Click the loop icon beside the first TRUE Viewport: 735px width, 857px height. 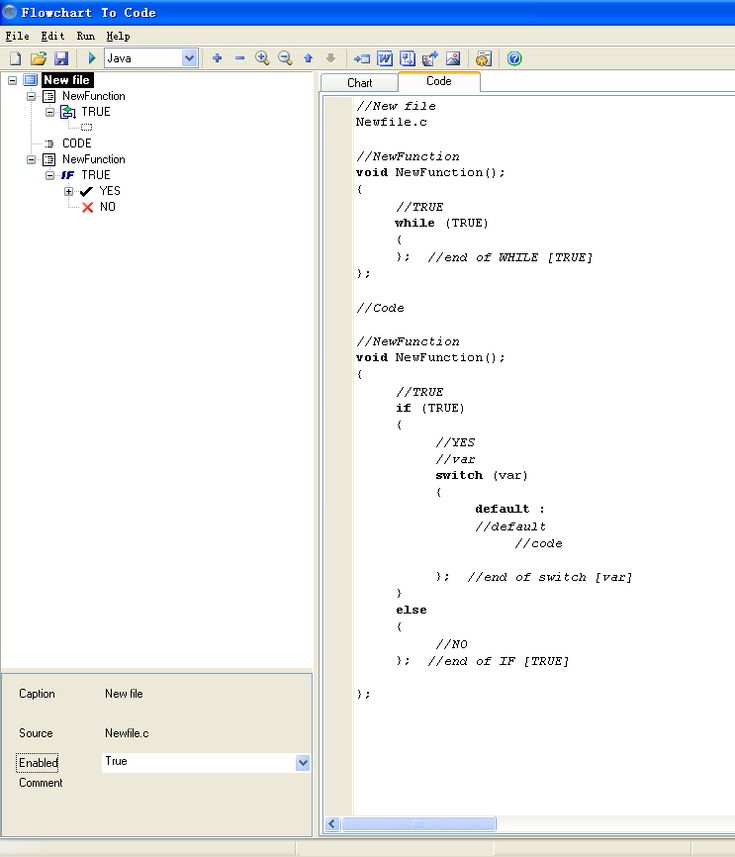click(68, 112)
